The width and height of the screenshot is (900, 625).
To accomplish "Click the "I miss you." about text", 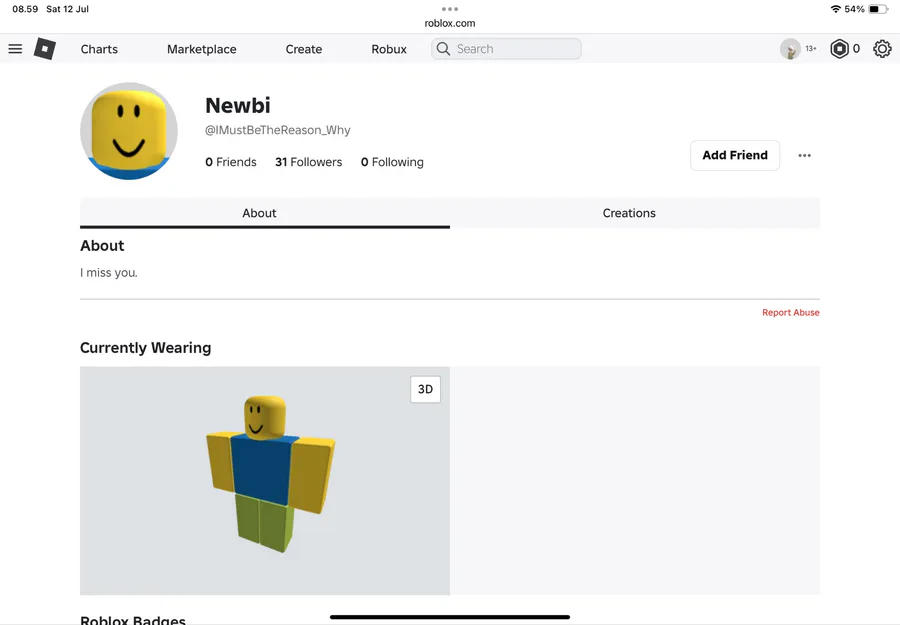I will [x=108, y=273].
